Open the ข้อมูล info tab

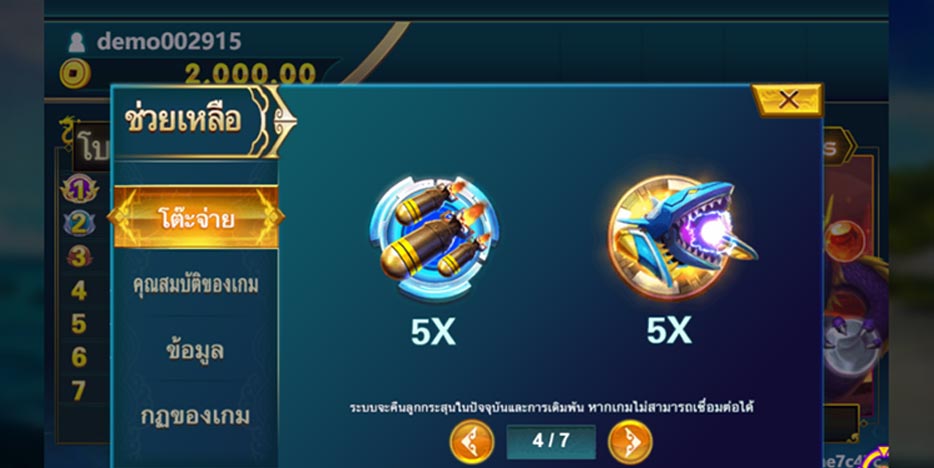point(195,350)
